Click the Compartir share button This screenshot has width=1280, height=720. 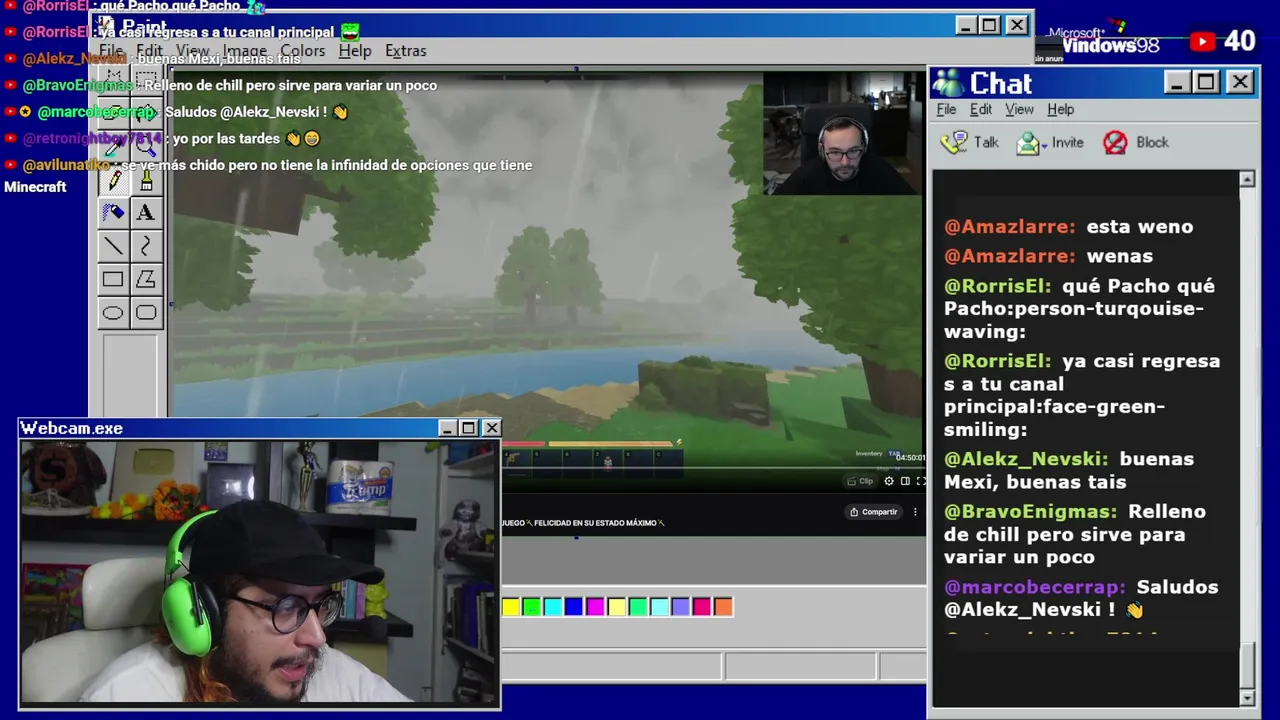pyautogui.click(x=873, y=512)
